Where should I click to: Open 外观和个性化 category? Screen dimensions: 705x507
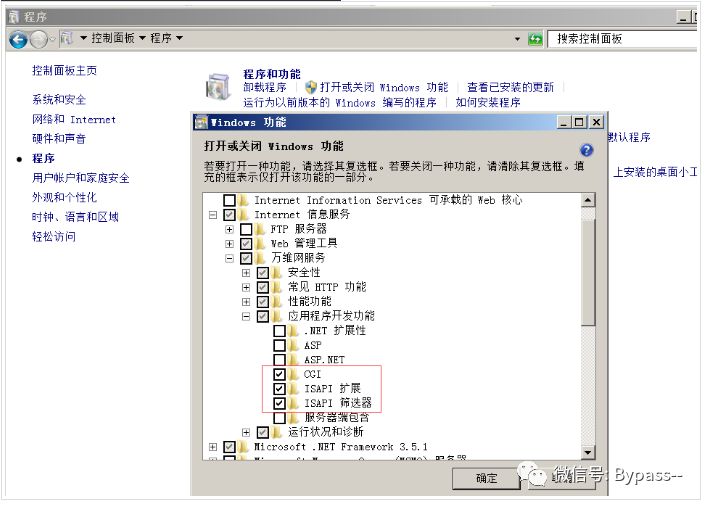[x=64, y=197]
